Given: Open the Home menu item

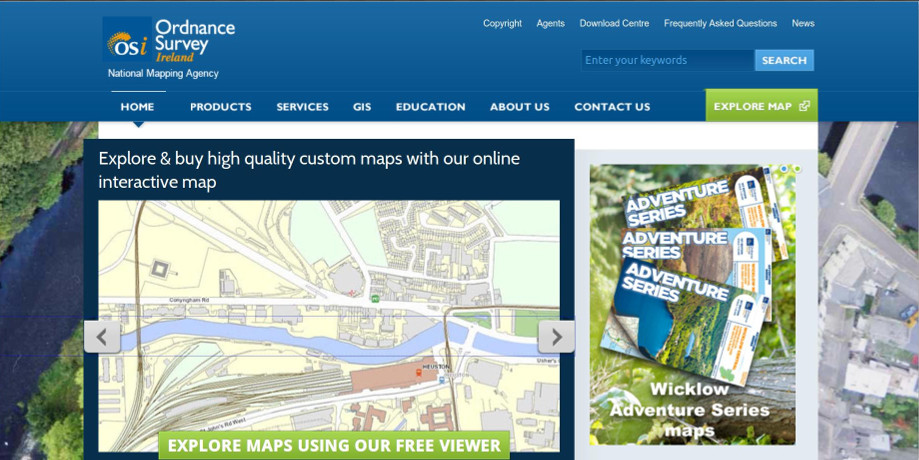Looking at the screenshot, I should coord(137,107).
